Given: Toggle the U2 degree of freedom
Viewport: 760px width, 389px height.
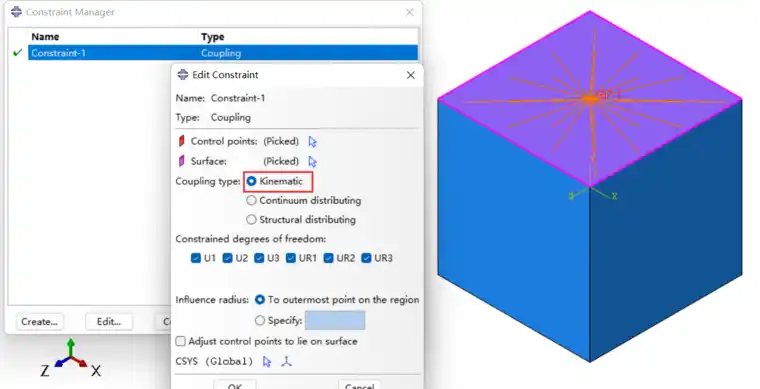Looking at the screenshot, I should 227,258.
